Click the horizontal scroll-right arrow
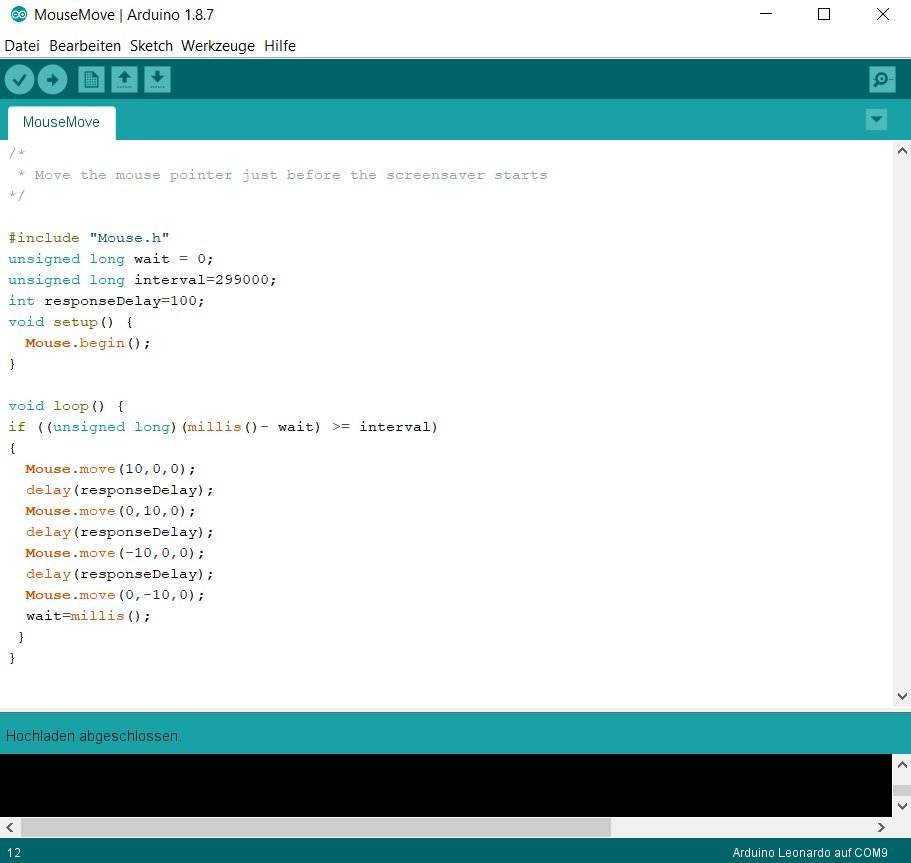 (881, 827)
